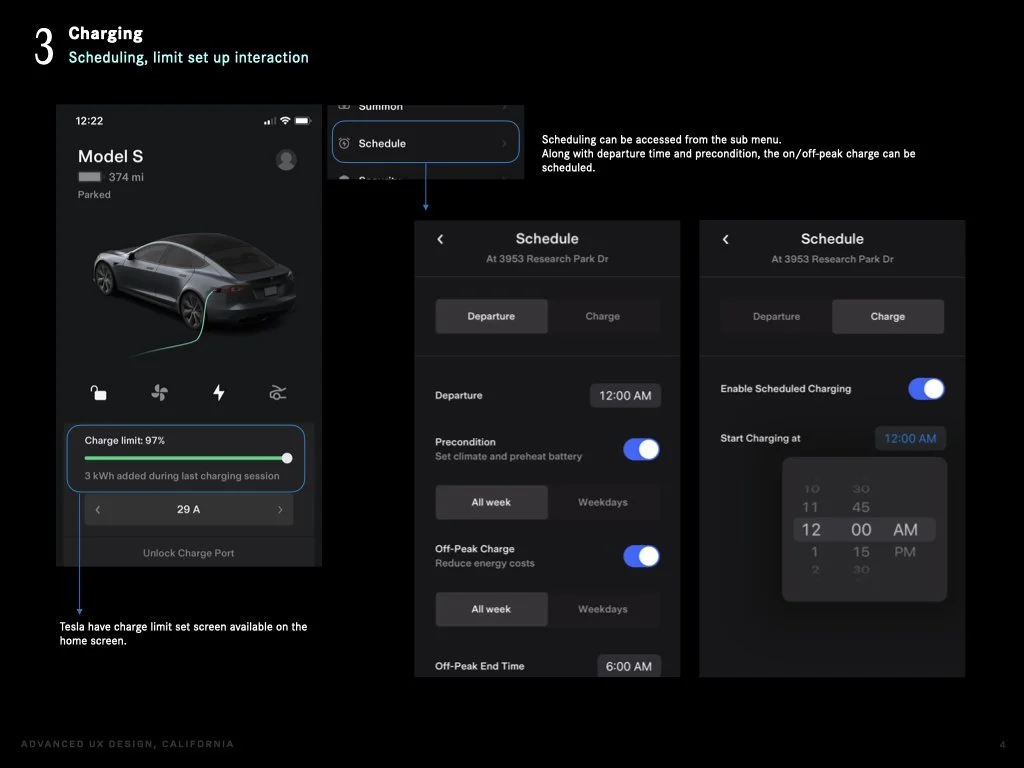The width and height of the screenshot is (1024, 768).
Task: Click the green charge limit slider track
Action: [183, 458]
